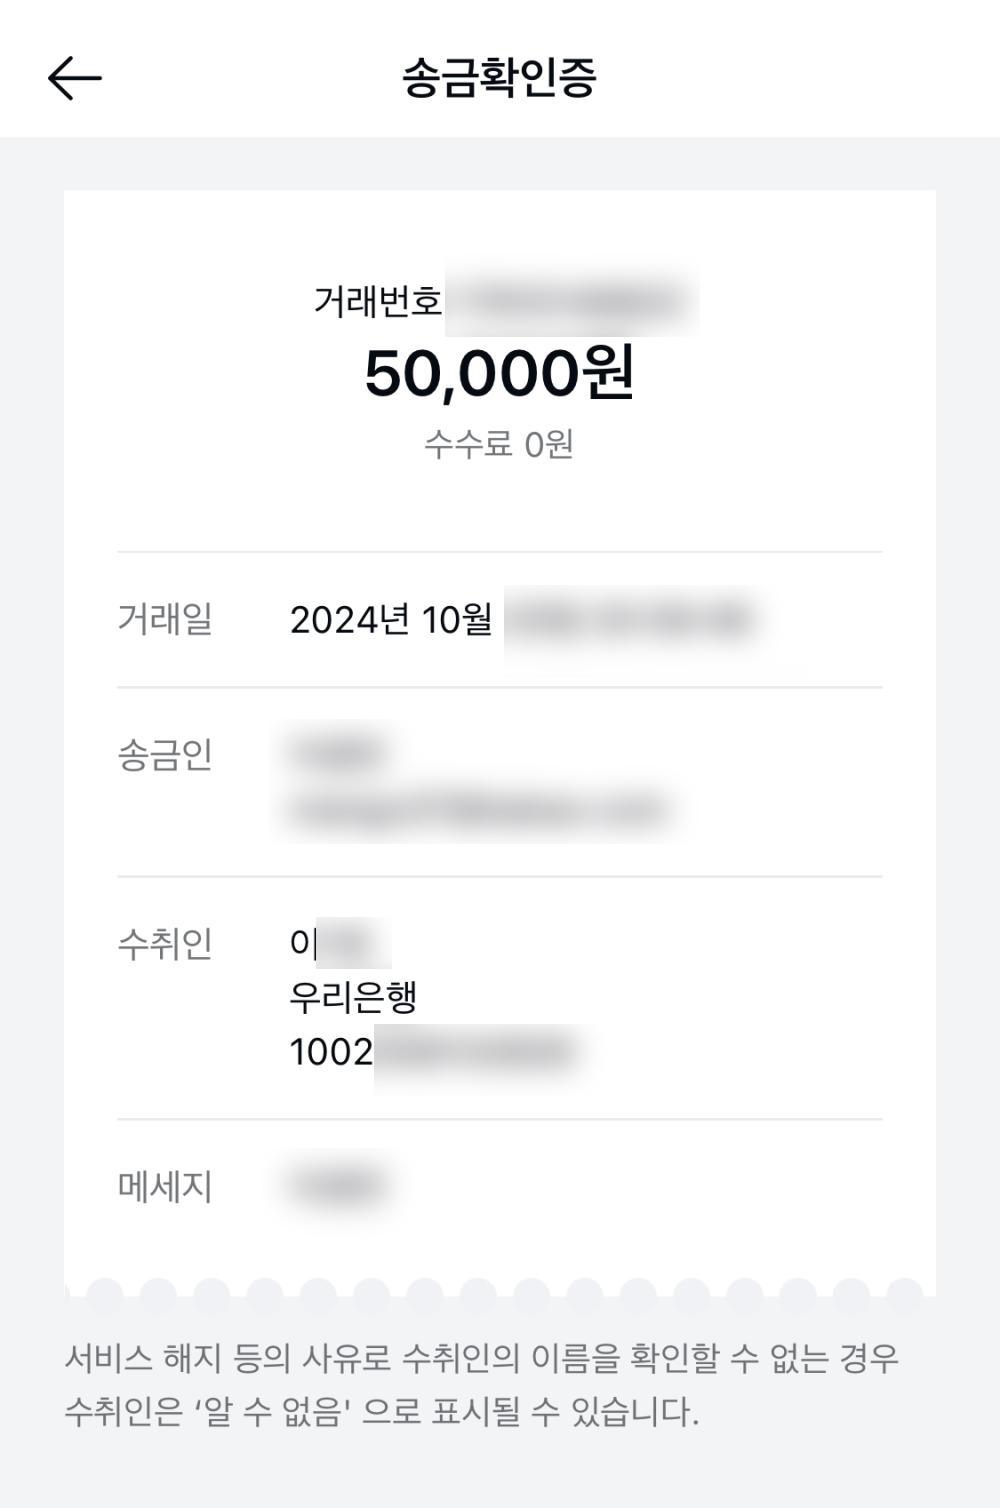Viewport: 1000px width, 1508px height.
Task: Tap the 2024년 10월 date value
Action: coord(391,620)
